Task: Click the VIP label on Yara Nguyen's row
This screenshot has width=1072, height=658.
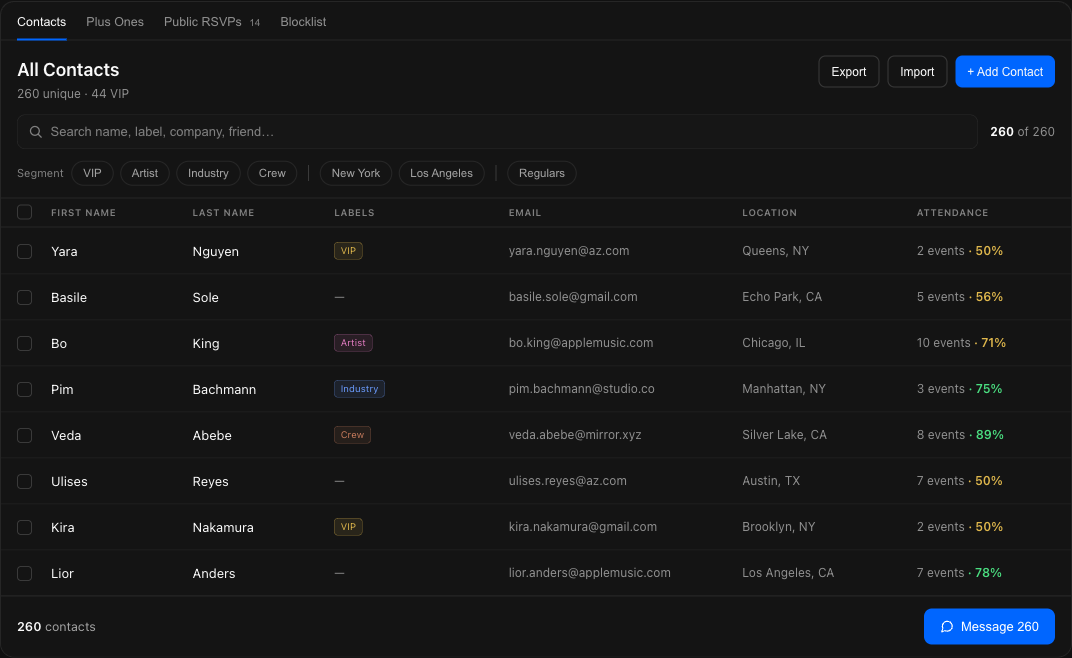Action: click(x=348, y=251)
